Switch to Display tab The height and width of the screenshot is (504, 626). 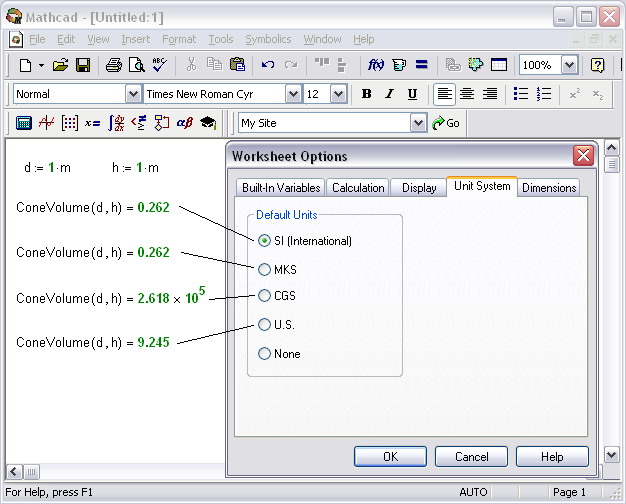click(419, 188)
